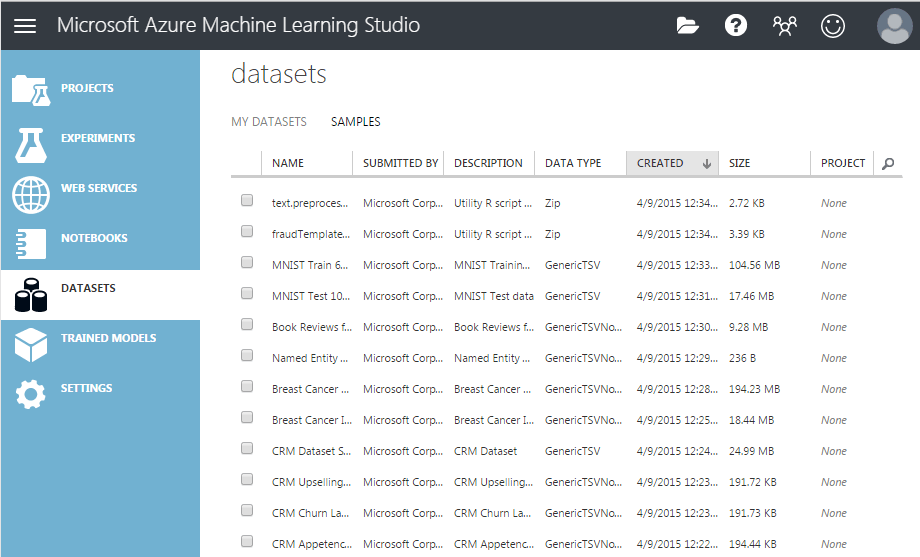Image resolution: width=920 pixels, height=557 pixels.
Task: Open the user account avatar
Action: pos(894,26)
